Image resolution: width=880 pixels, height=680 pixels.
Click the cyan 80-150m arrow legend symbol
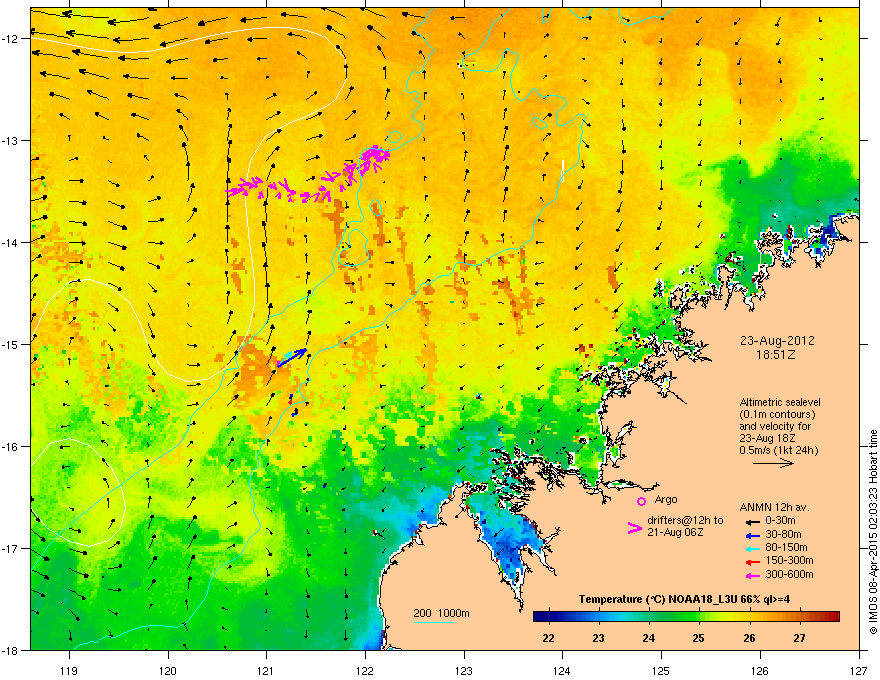click(752, 548)
